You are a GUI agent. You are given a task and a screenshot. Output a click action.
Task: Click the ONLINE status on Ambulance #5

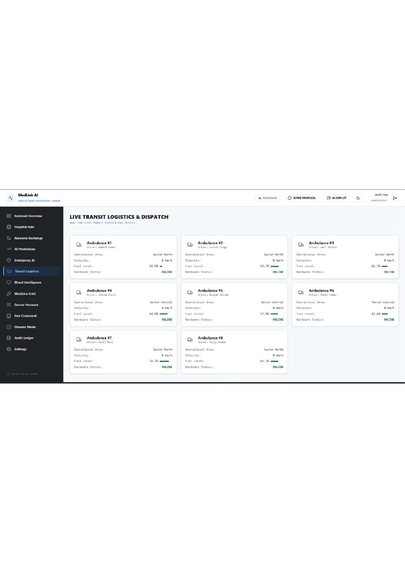point(278,319)
